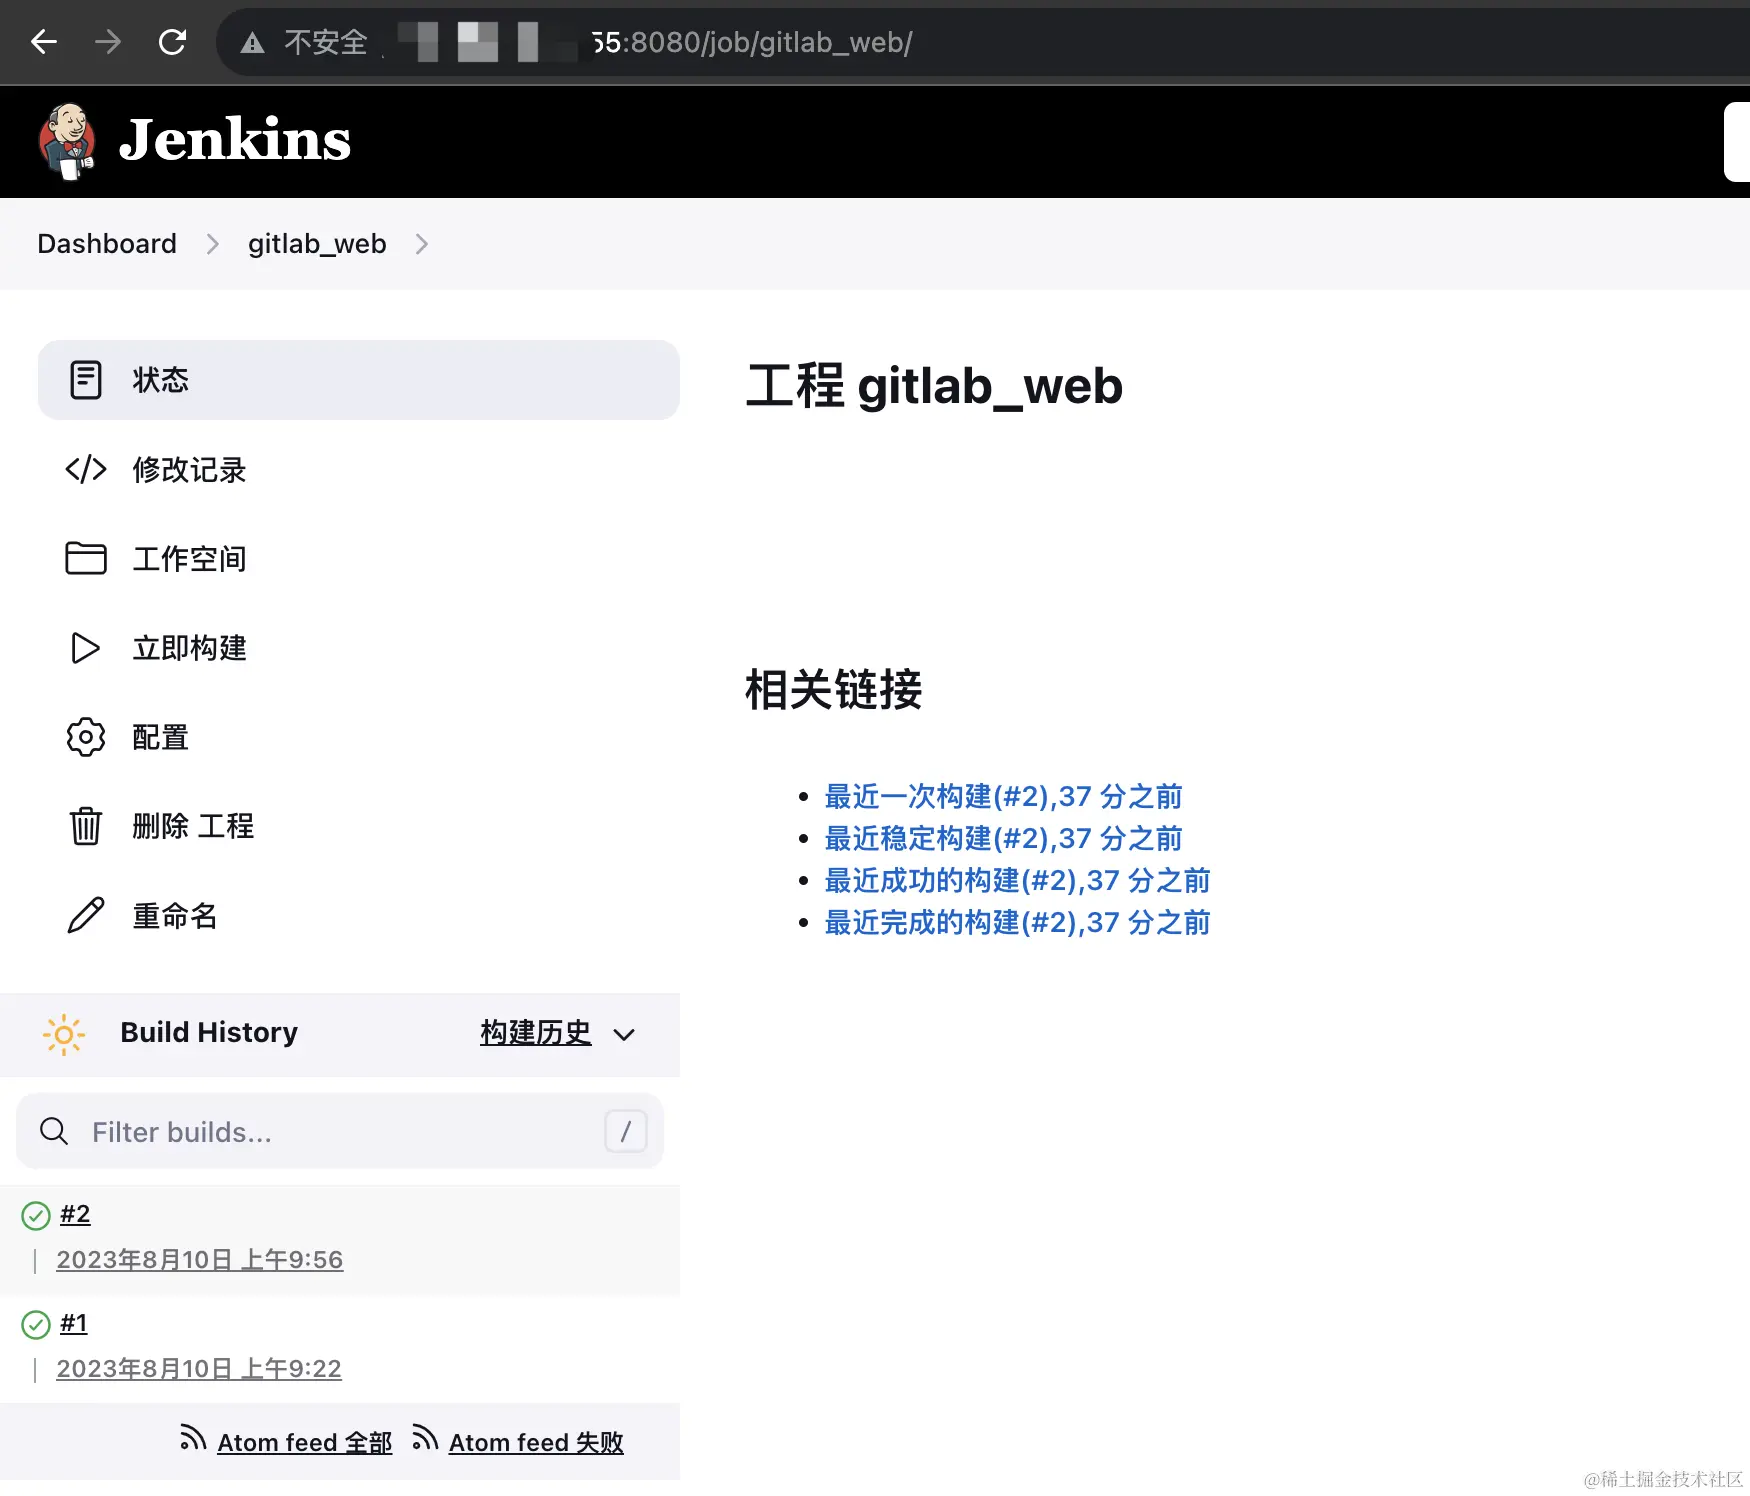Select 重命名 in the sidebar
1750x1496 pixels.
(359, 915)
